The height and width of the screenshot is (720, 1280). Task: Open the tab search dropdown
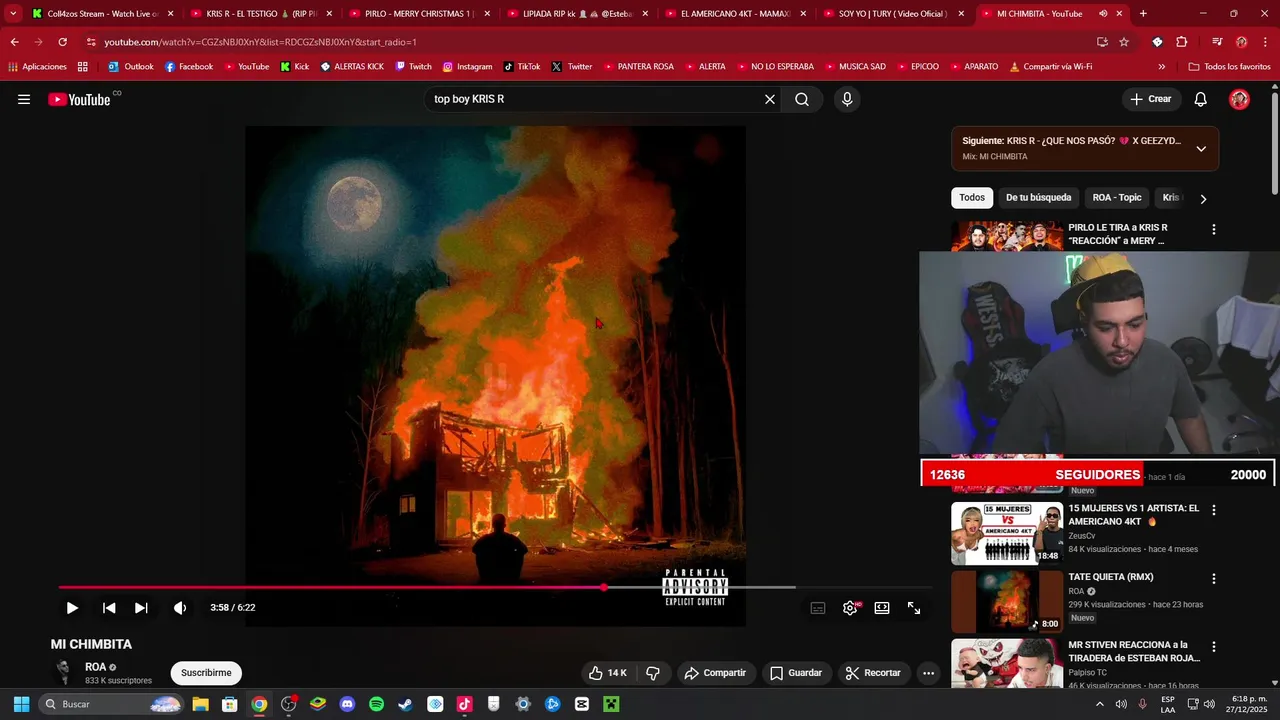pos(12,14)
